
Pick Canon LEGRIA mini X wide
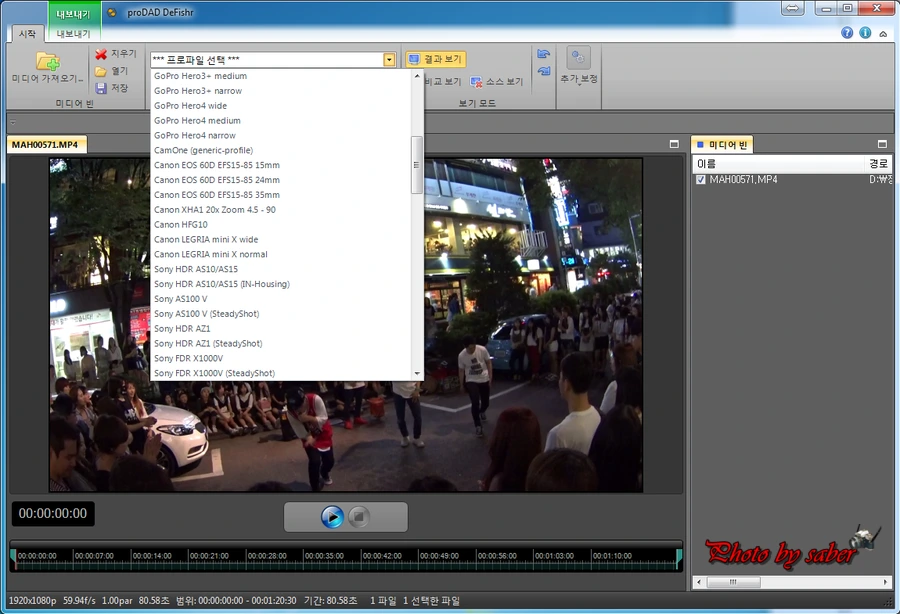point(206,240)
